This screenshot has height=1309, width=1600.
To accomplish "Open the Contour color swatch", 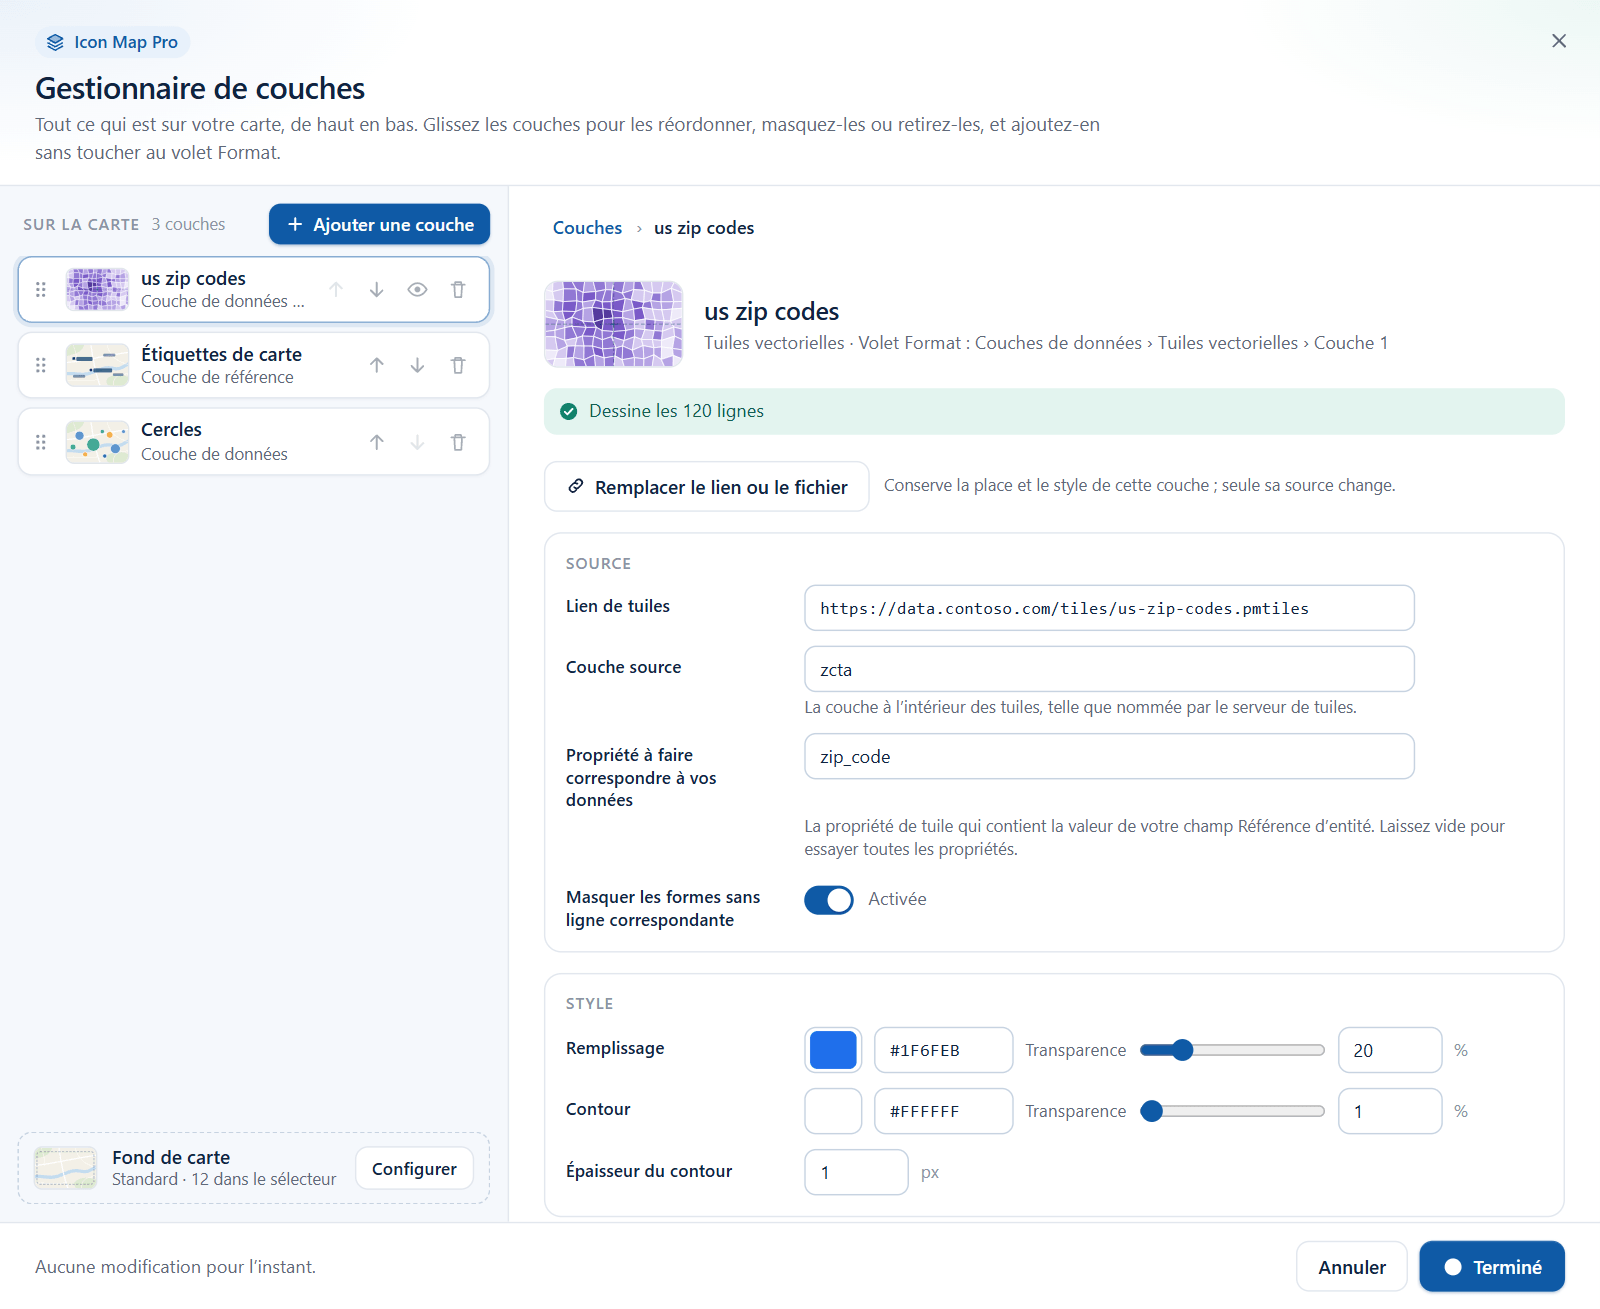I will pyautogui.click(x=833, y=1111).
